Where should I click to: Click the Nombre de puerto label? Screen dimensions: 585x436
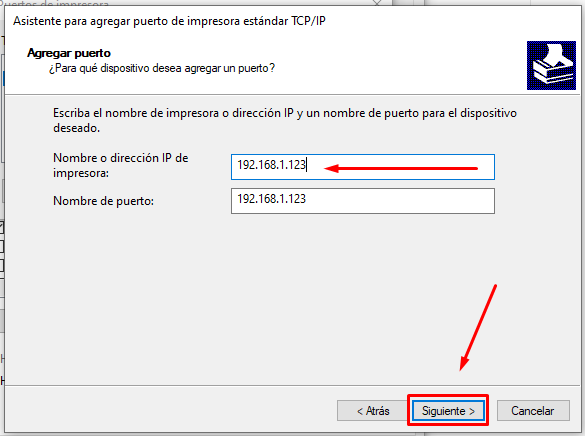click(x=103, y=201)
